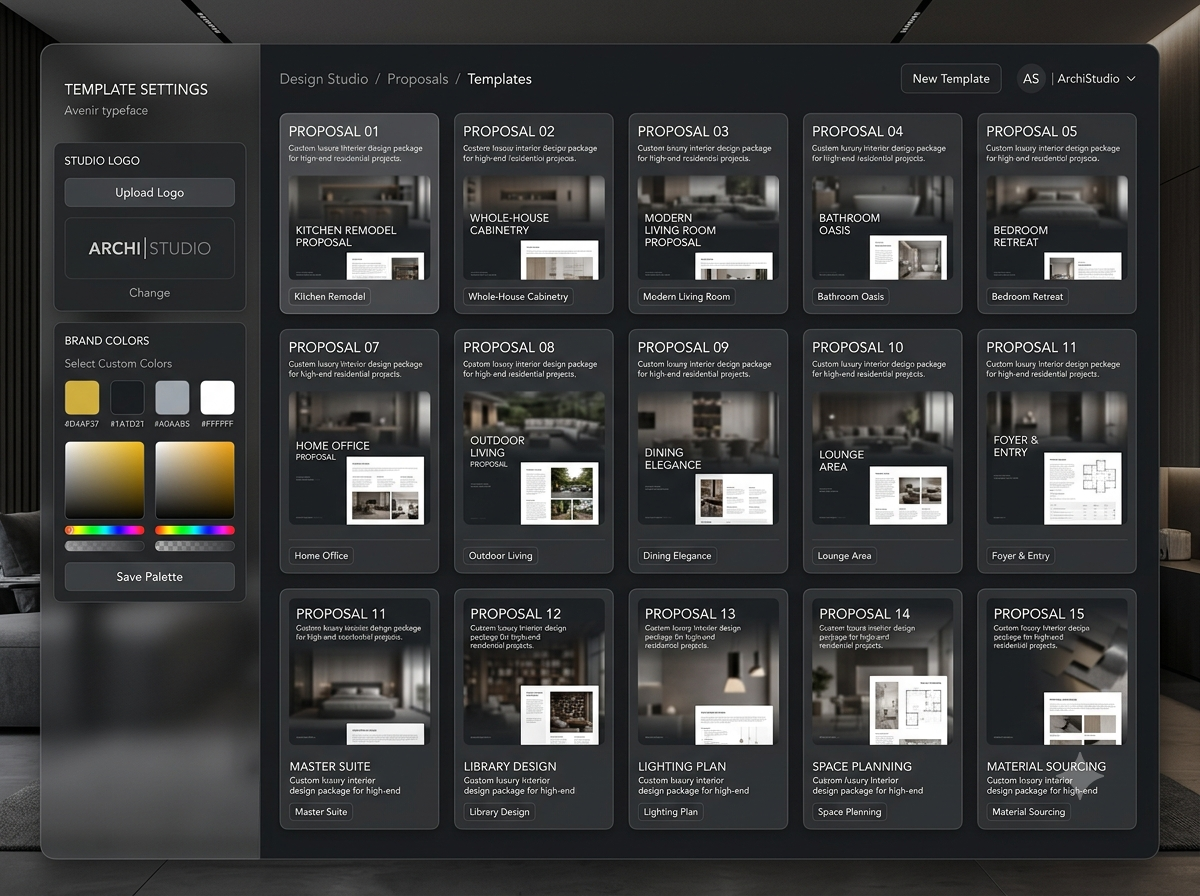Click the Bedroom Retreat tag chip
Image resolution: width=1200 pixels, height=896 pixels.
(1027, 296)
